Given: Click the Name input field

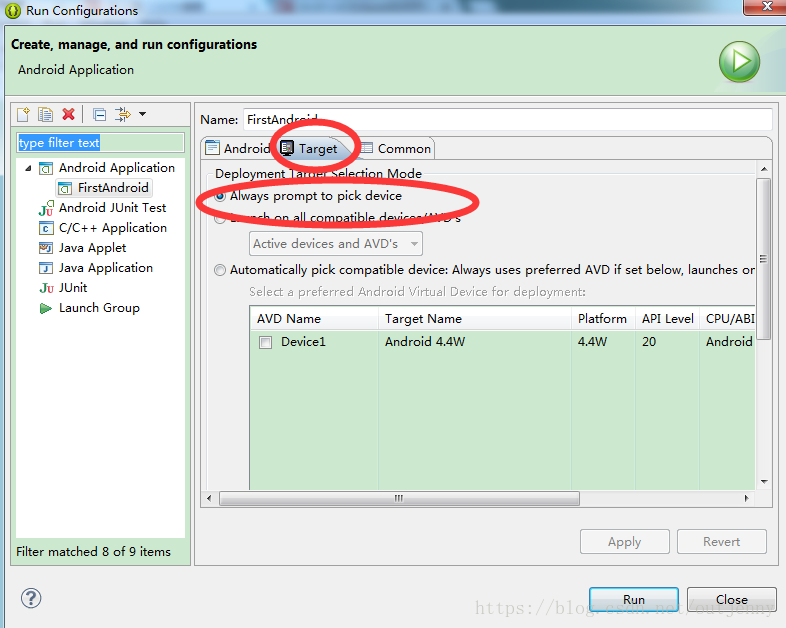Looking at the screenshot, I should (x=508, y=119).
